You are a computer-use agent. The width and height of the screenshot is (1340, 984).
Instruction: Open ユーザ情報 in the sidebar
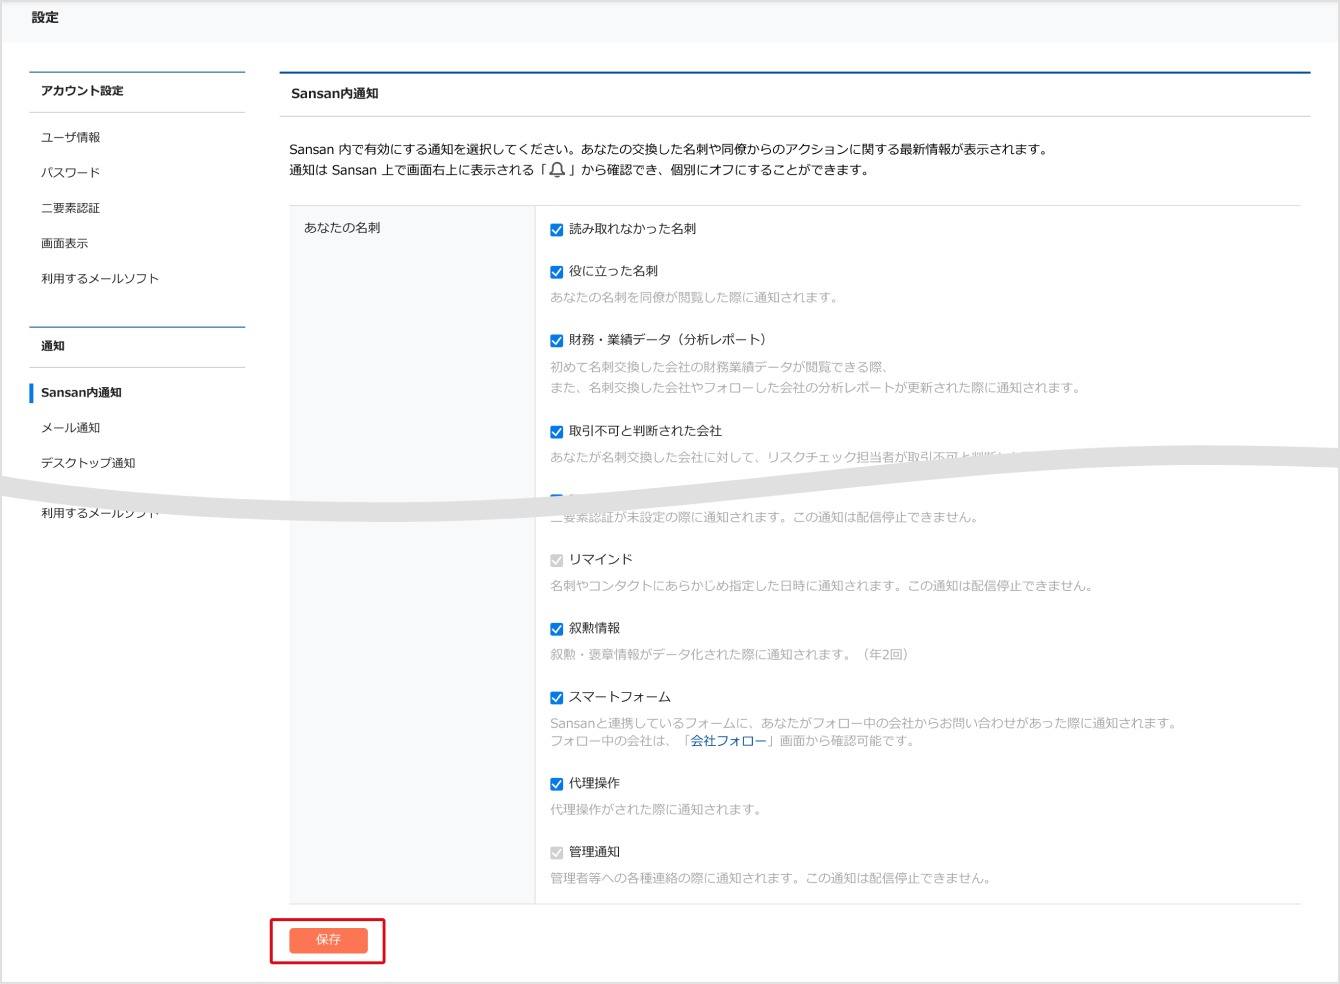click(71, 137)
